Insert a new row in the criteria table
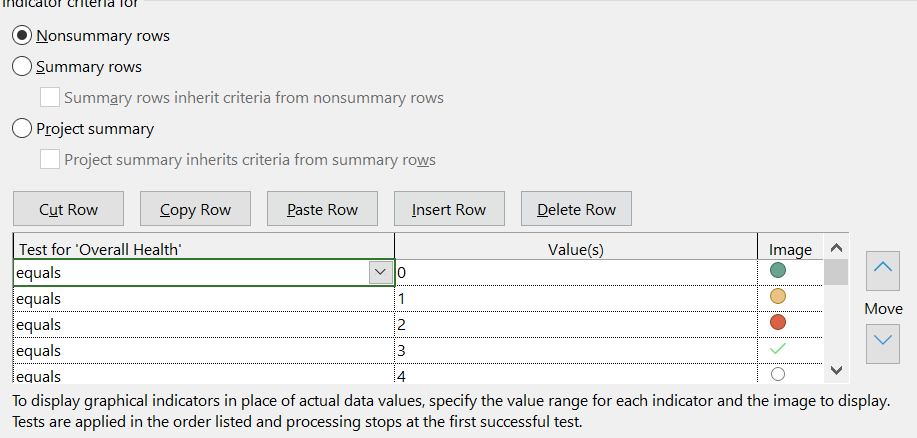This screenshot has width=917, height=438. [449, 210]
